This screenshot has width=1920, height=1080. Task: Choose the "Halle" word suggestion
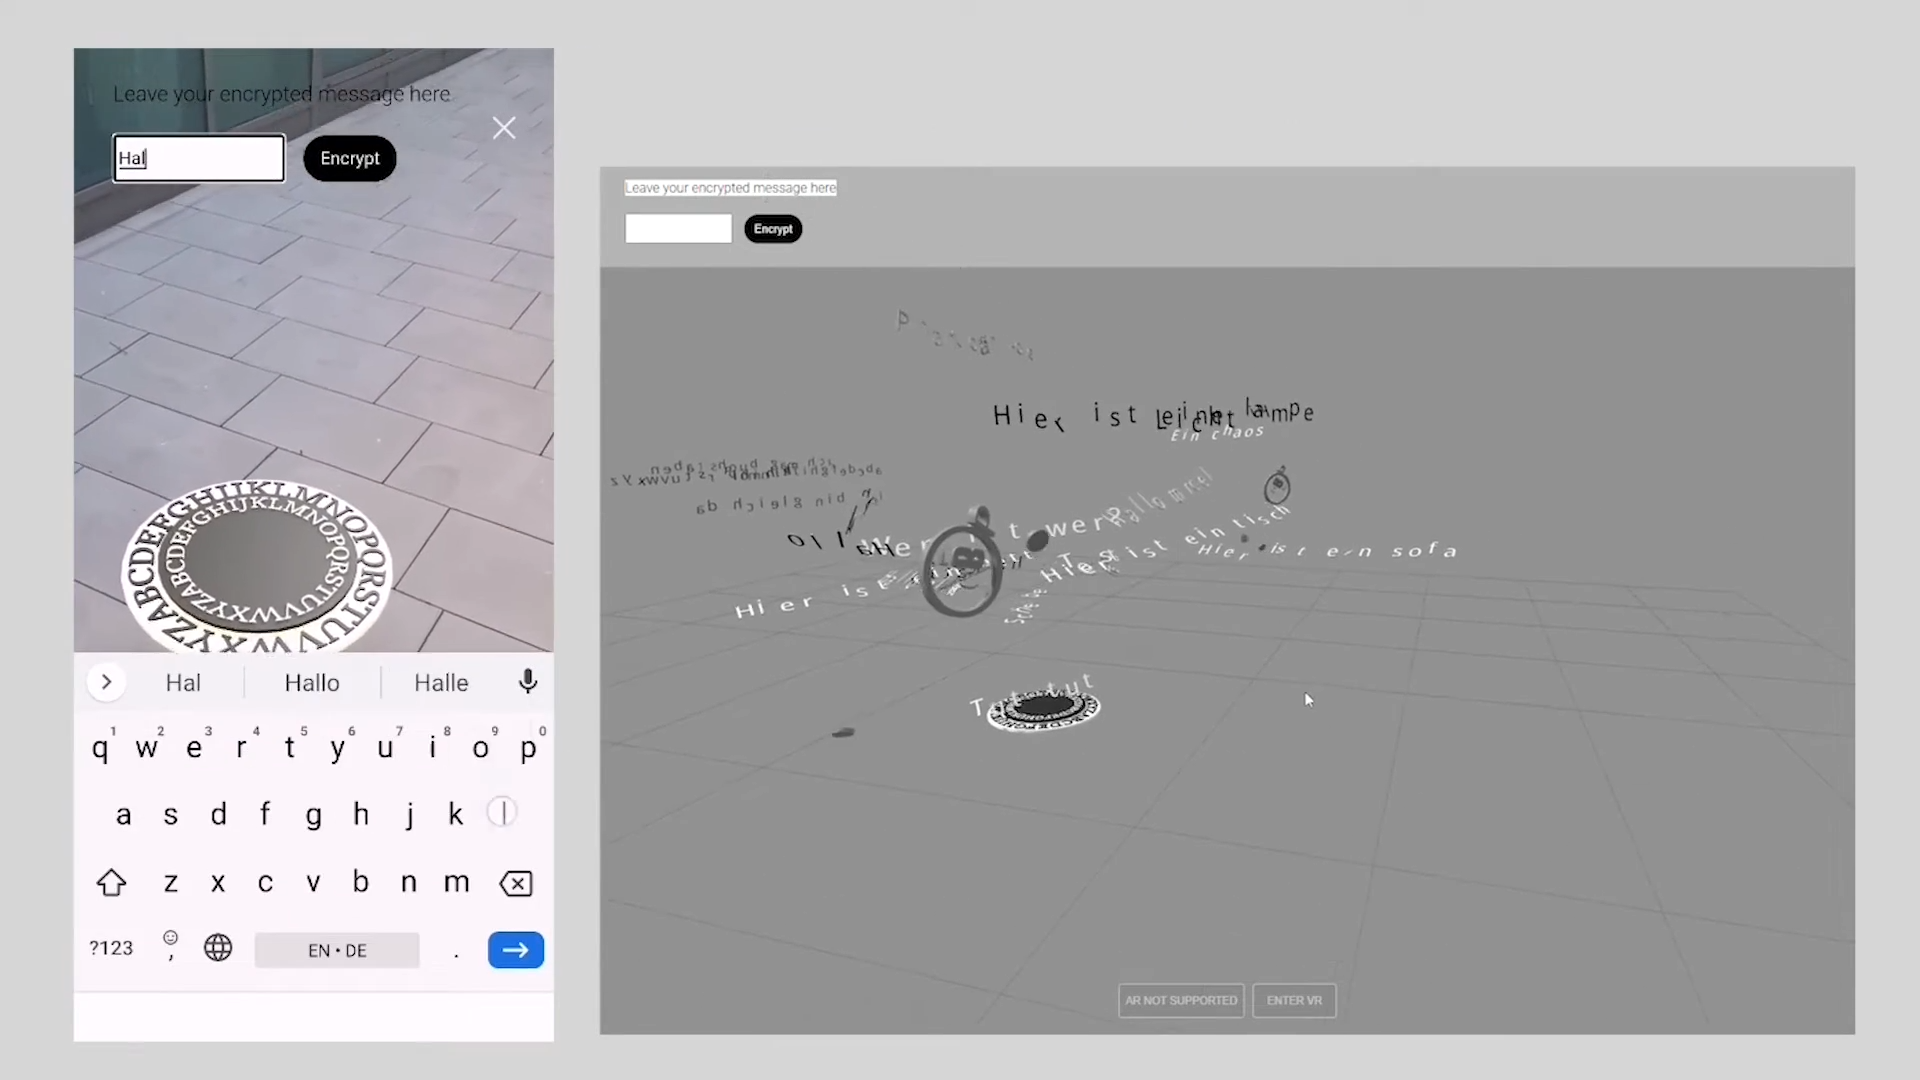(x=441, y=683)
